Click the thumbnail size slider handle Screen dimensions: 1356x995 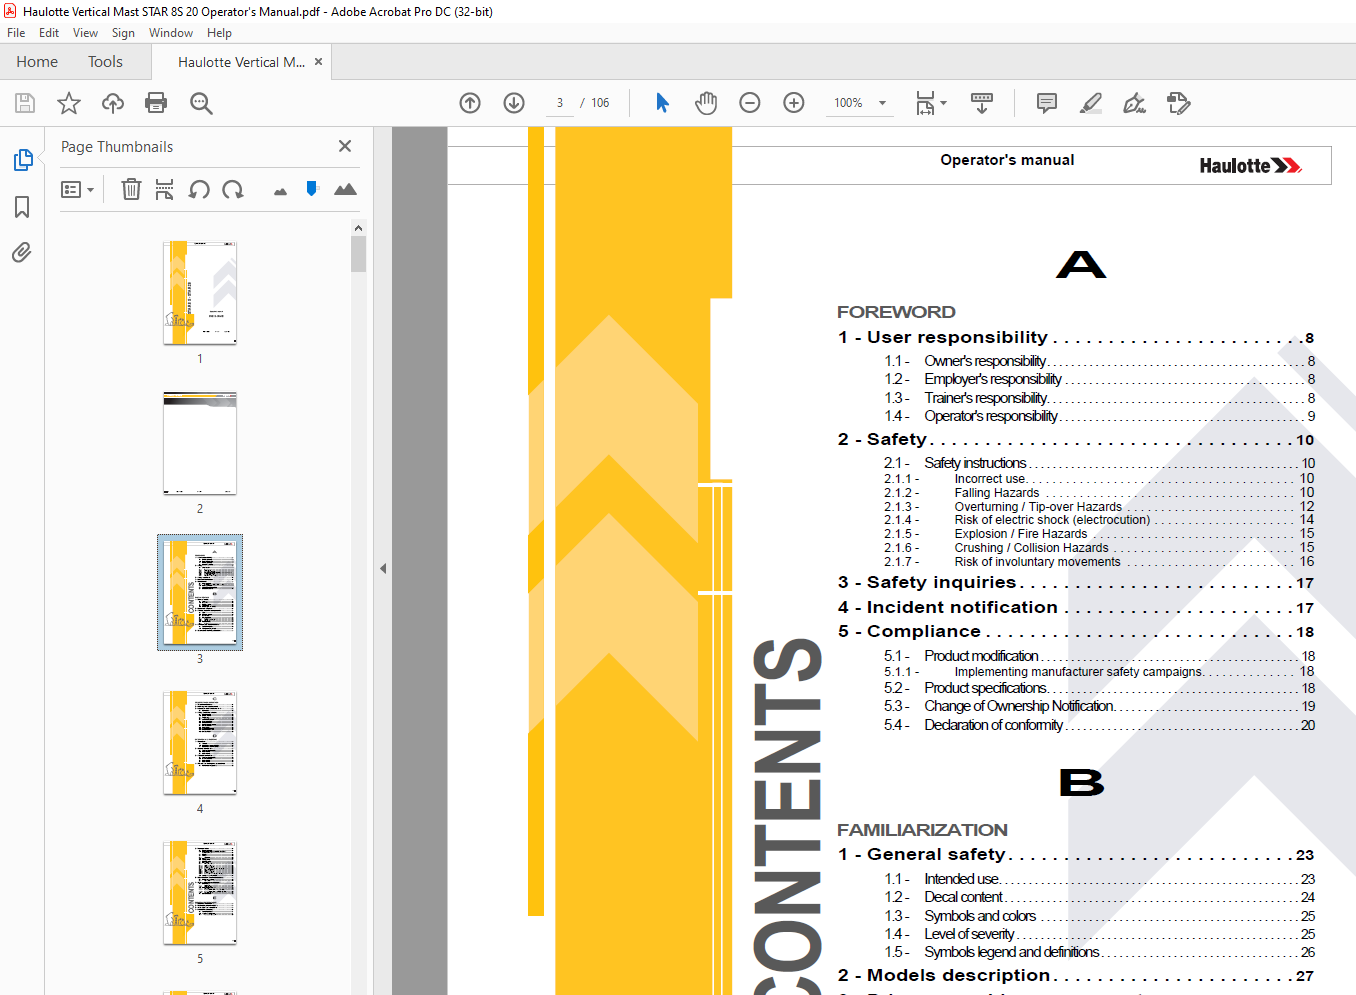pos(312,188)
